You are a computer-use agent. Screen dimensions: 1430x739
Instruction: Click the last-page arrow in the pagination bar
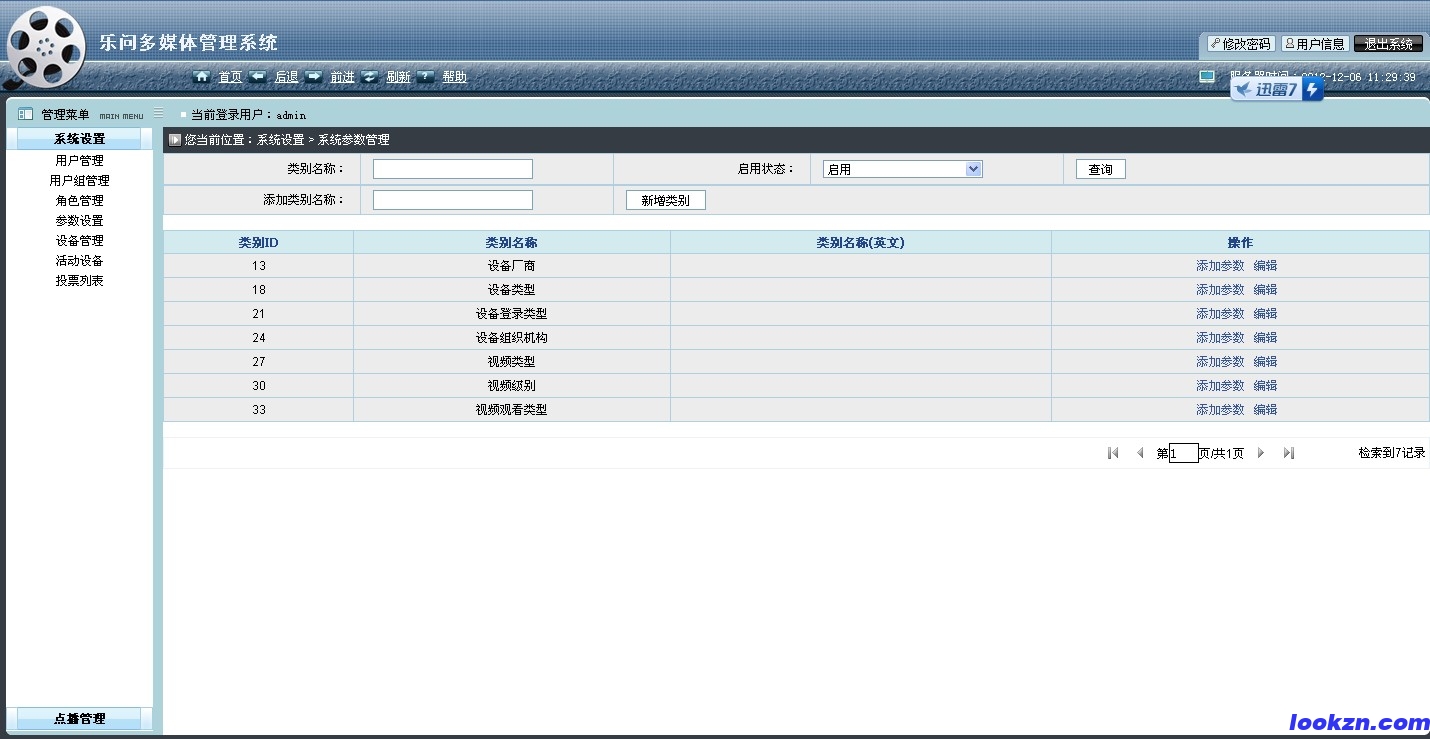click(1288, 452)
